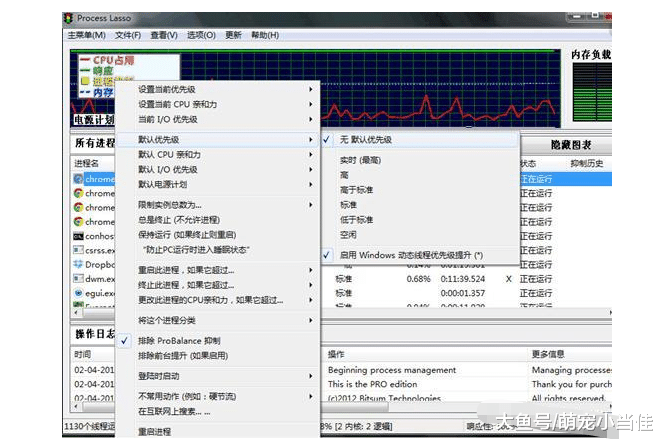Open 更改此进程的CPU亲和力 entry
This screenshot has width=663, height=444.
tap(218, 300)
